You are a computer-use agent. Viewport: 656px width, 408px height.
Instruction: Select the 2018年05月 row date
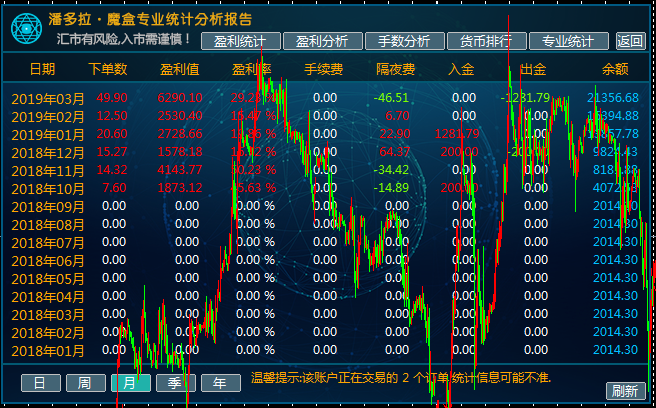[48, 279]
